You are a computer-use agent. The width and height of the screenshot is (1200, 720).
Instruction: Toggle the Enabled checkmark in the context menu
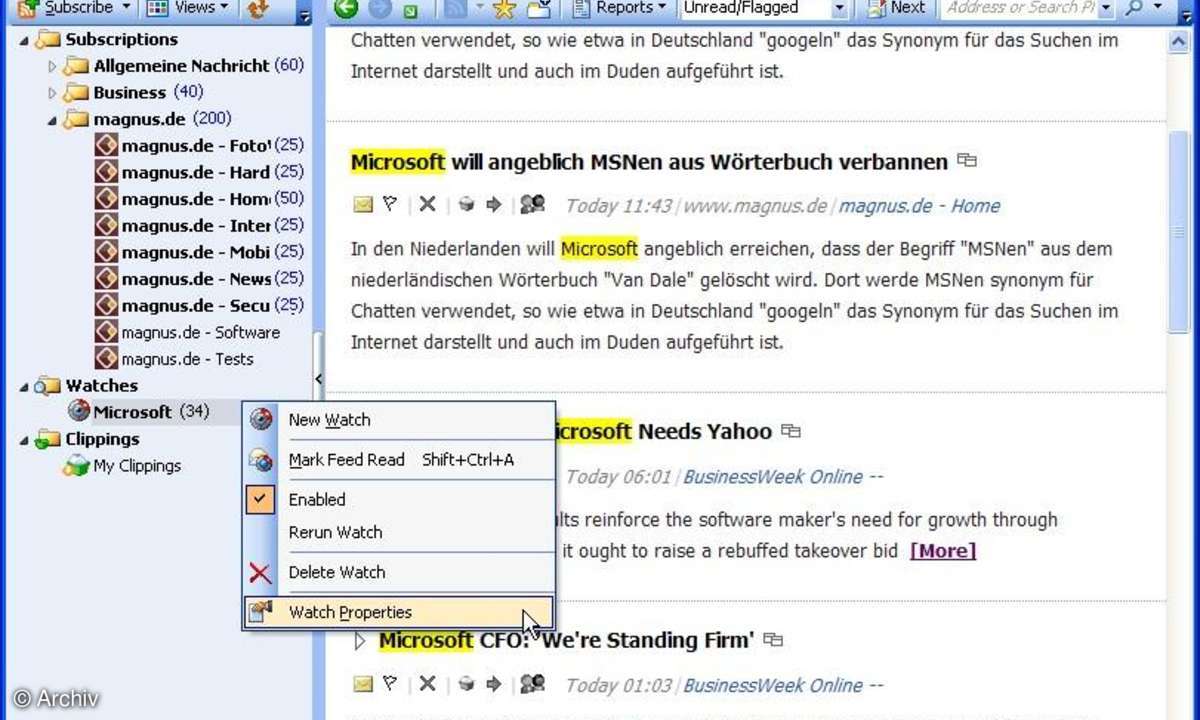[x=260, y=500]
